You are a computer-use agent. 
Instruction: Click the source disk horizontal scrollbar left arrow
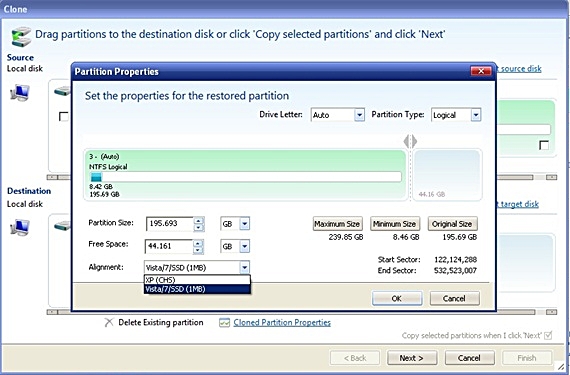[52, 177]
